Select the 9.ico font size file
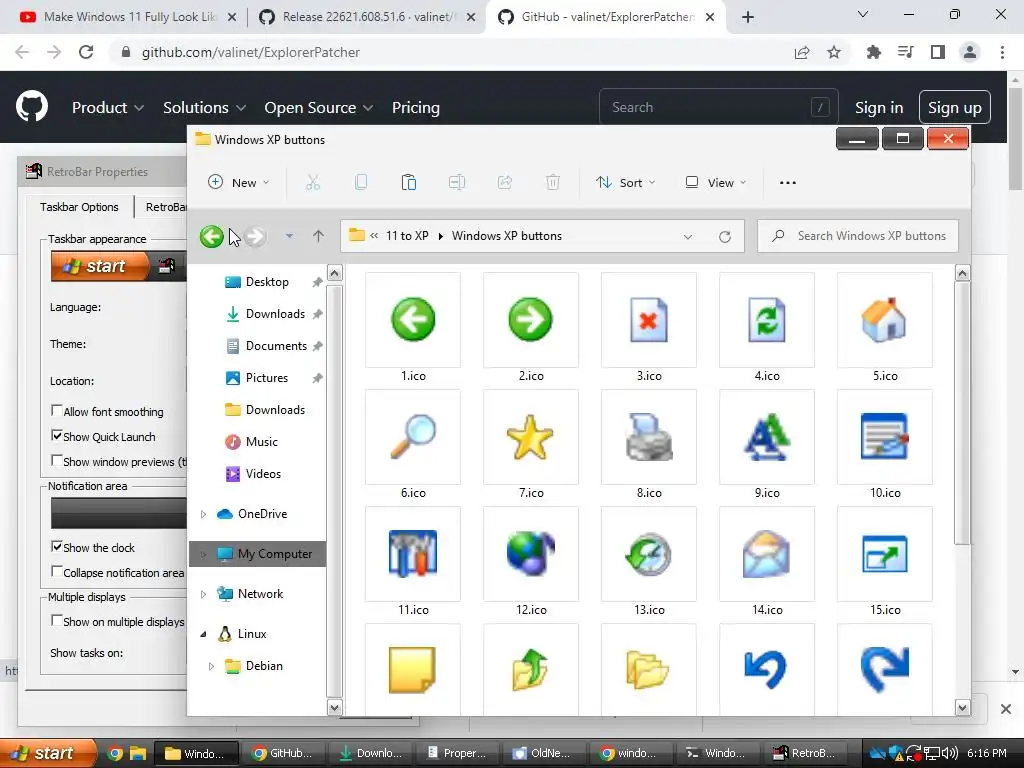The height and width of the screenshot is (768, 1024). 767,445
